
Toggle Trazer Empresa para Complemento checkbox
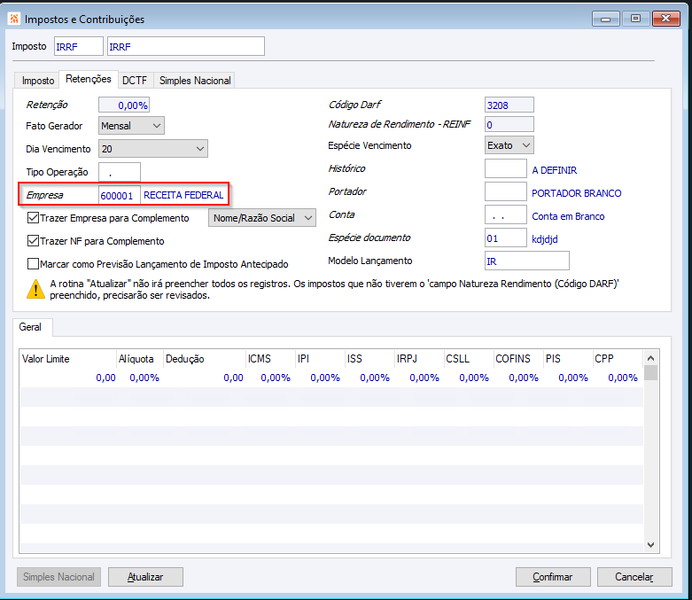coord(33,218)
